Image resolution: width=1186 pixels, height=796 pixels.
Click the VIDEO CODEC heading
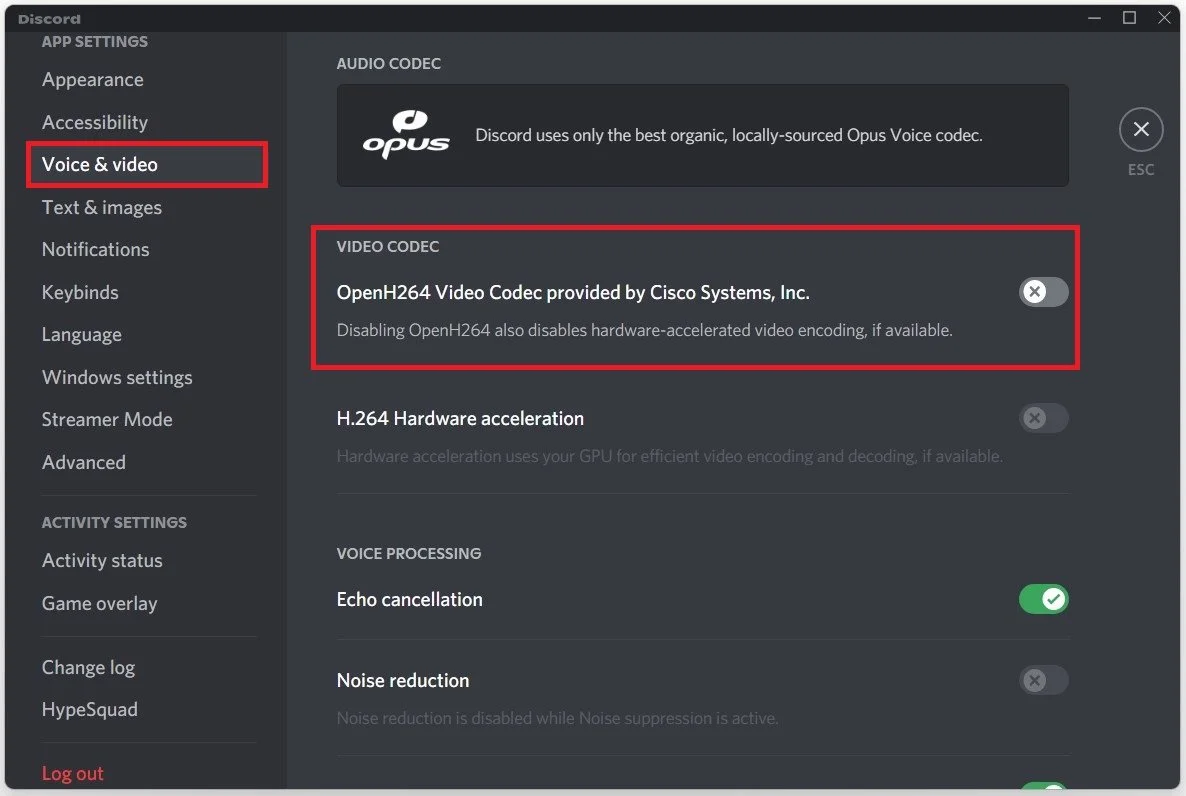coord(387,247)
